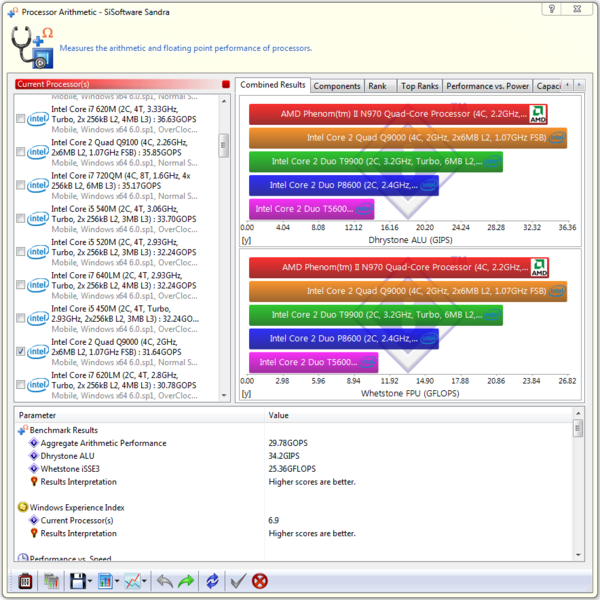The image size is (600, 600).
Task: Click the floppy disk save icon
Action: point(78,581)
